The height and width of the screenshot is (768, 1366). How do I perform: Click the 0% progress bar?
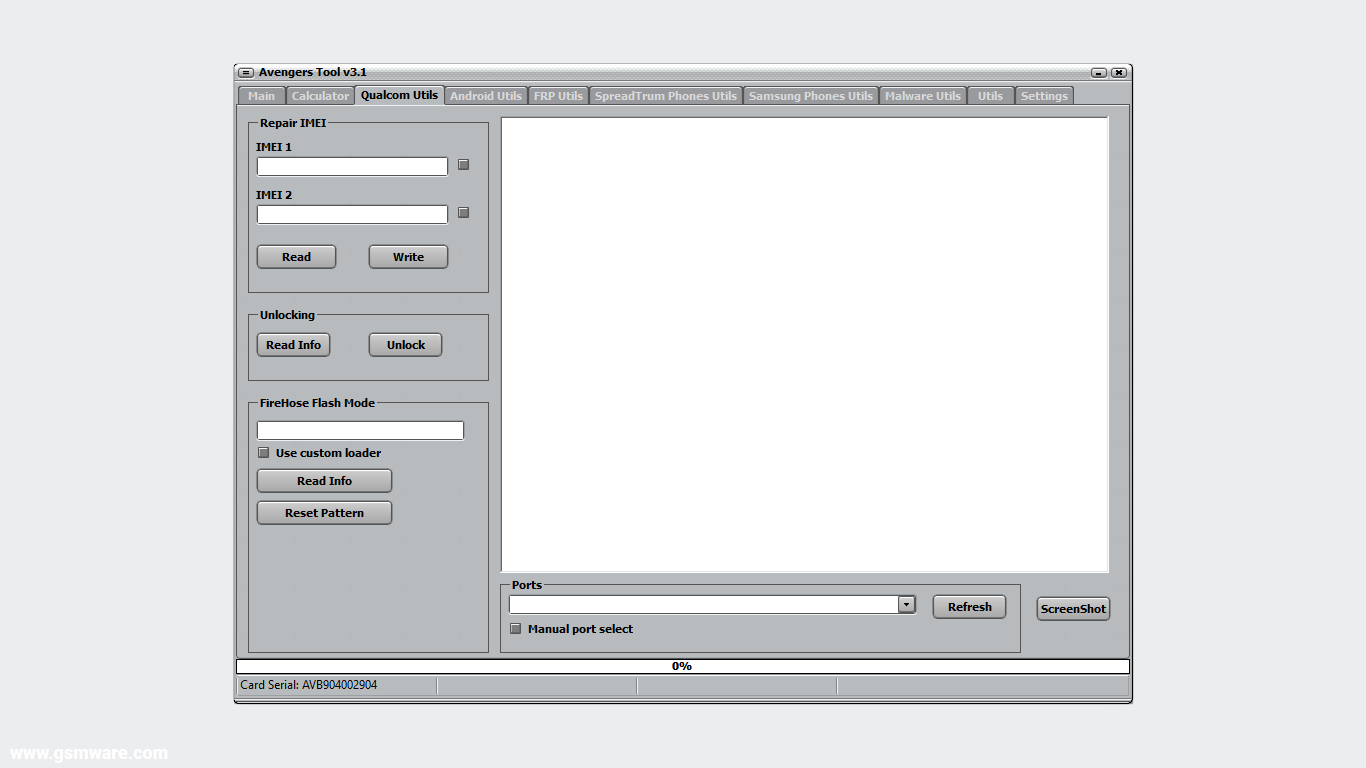[683, 665]
